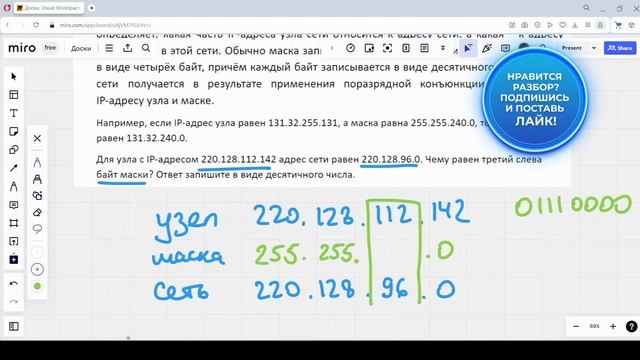This screenshot has width=640, height=360.
Task: Open the Доски board title
Action: coord(81,48)
